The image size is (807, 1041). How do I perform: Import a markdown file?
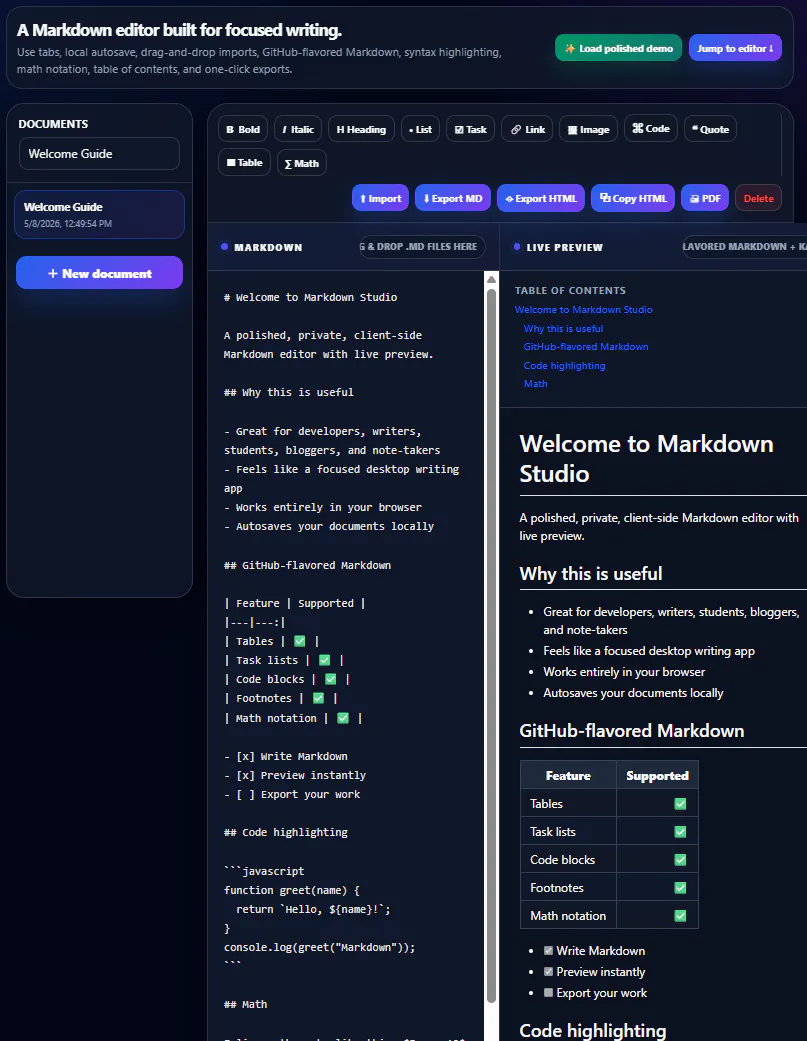[380, 198]
